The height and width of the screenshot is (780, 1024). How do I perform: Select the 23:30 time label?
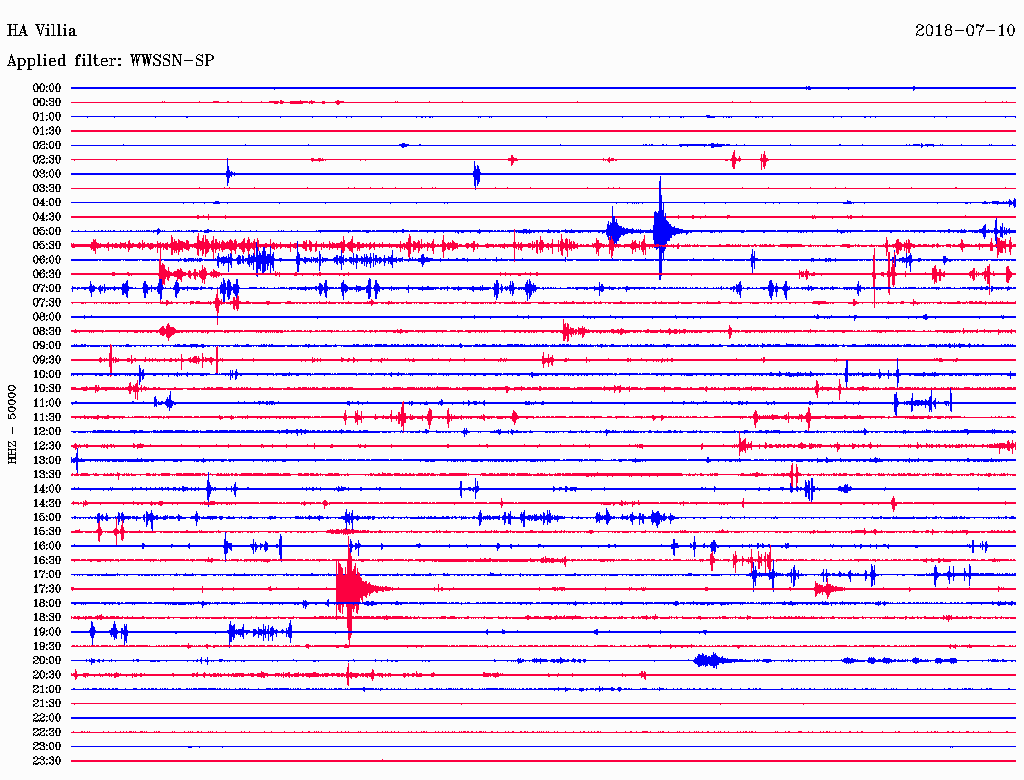[47, 761]
